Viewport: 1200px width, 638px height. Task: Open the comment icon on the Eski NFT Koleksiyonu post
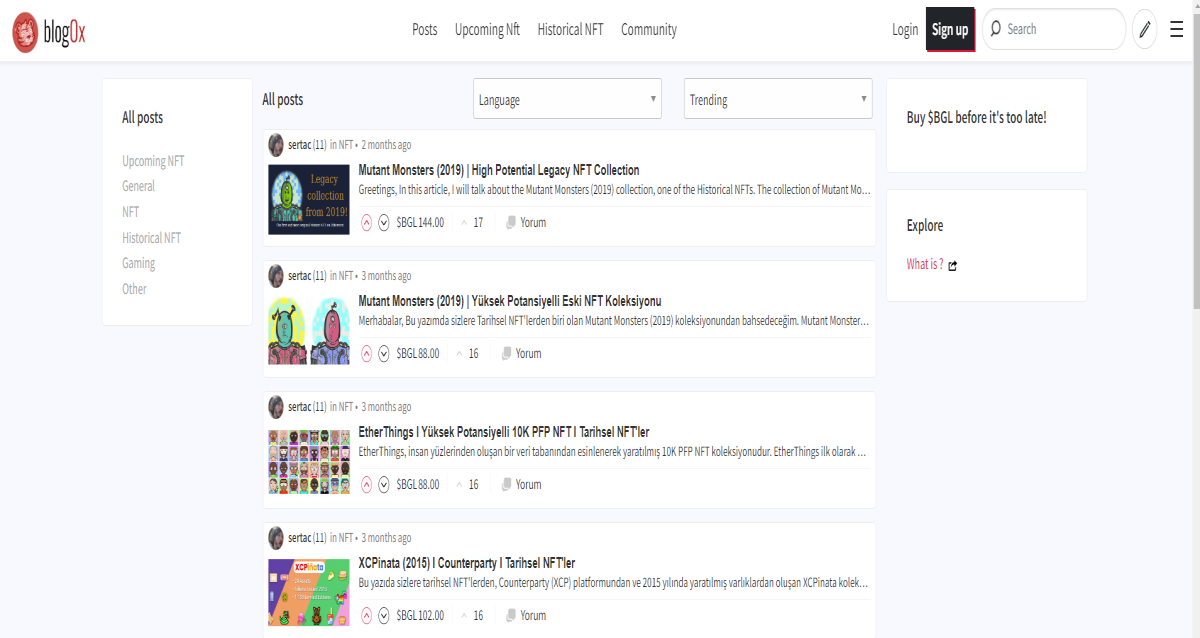(x=506, y=353)
